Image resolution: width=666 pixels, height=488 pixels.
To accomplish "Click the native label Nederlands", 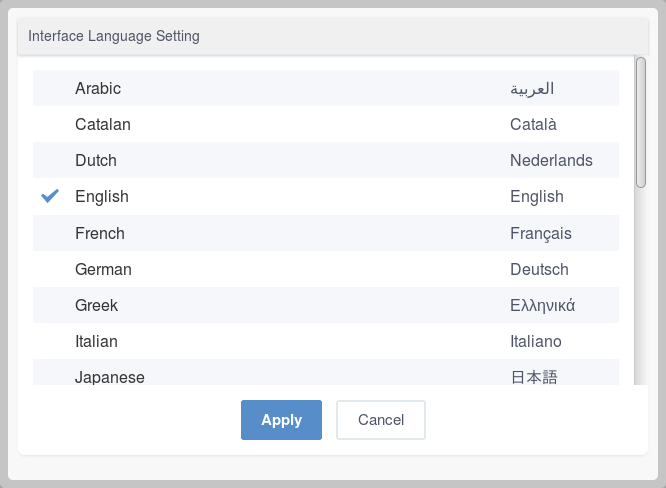I will (x=551, y=161).
